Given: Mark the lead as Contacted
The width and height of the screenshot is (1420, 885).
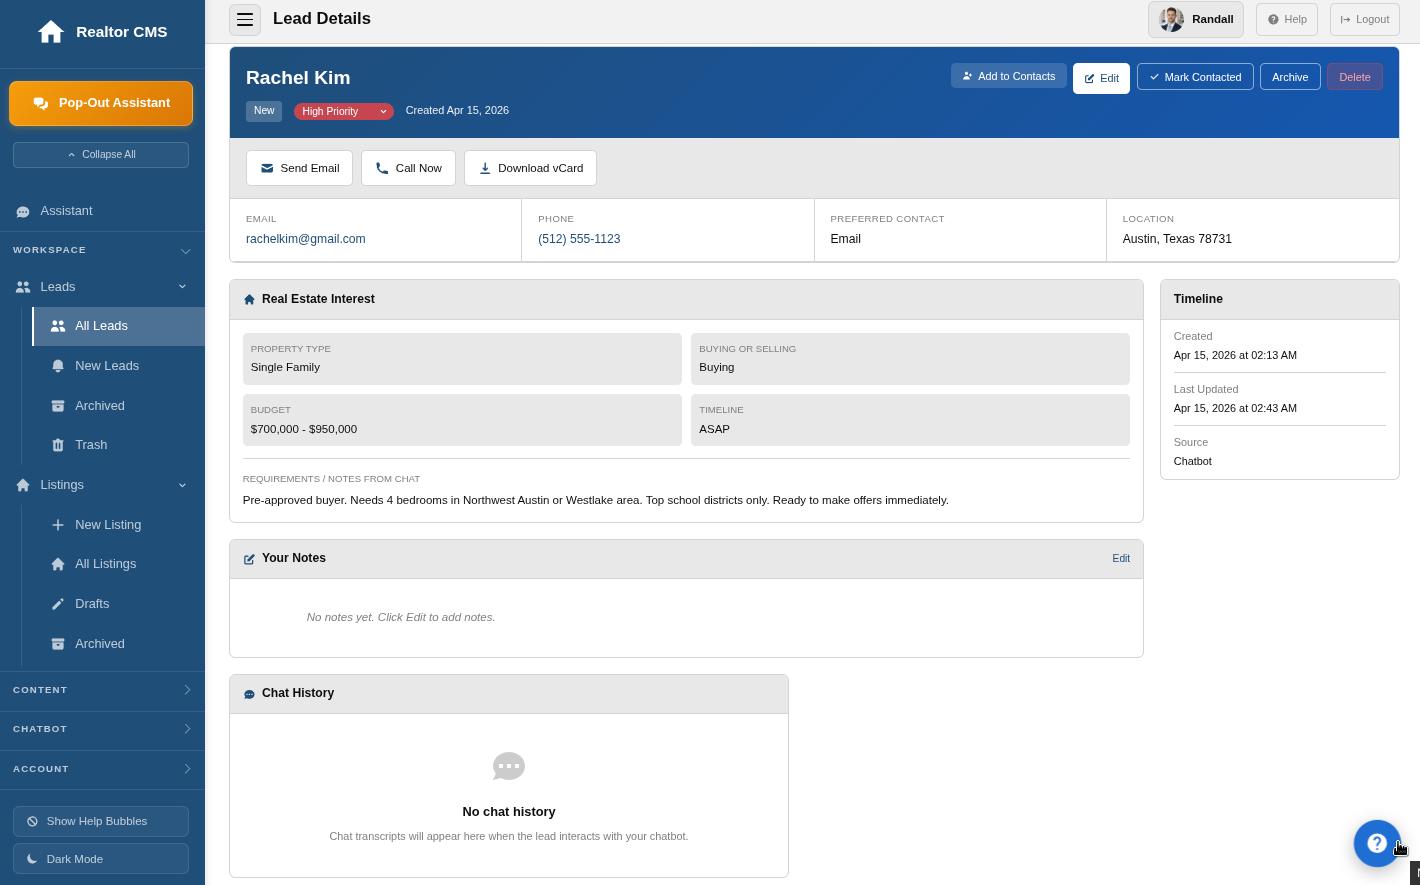Looking at the screenshot, I should [1195, 77].
